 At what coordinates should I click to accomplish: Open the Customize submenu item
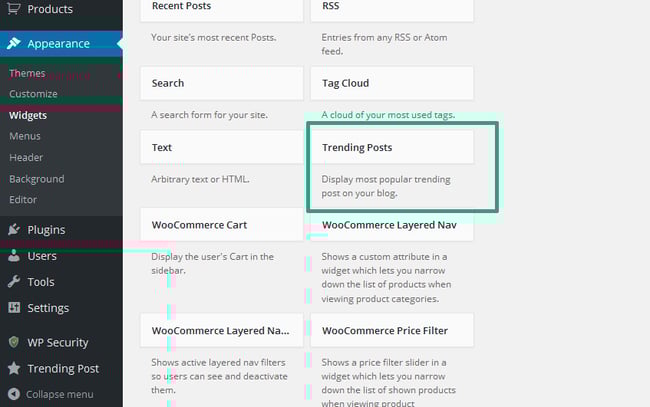click(33, 94)
